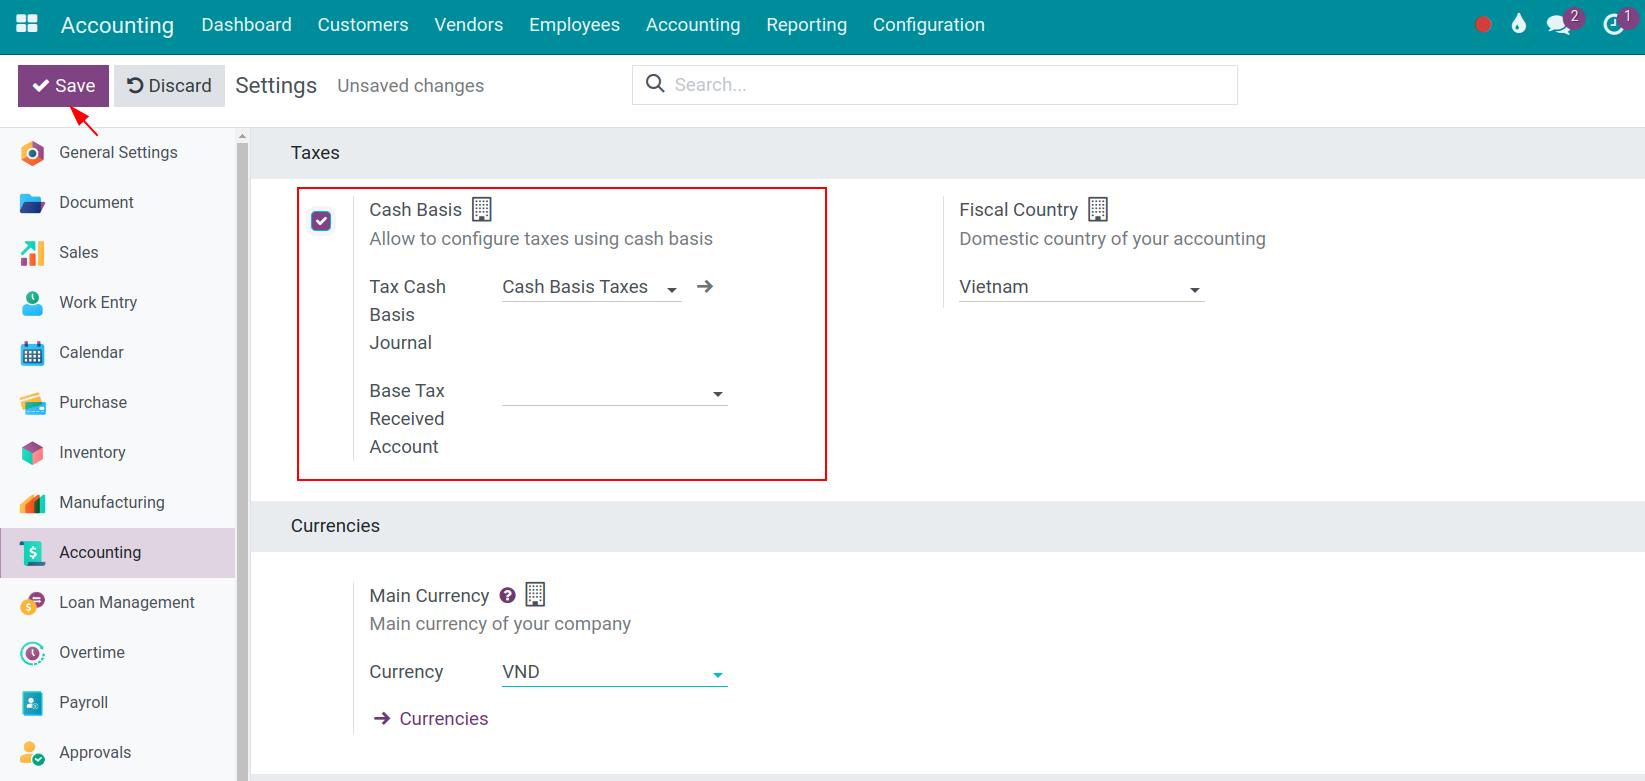
Task: Open the Reporting menu
Action: [807, 25]
